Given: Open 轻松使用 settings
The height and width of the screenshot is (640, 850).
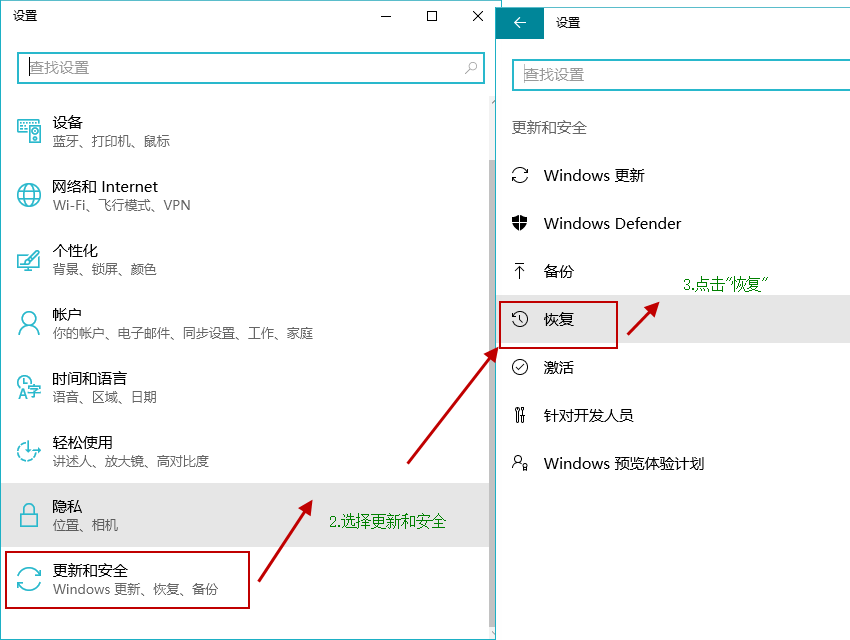Looking at the screenshot, I should coord(245,451).
